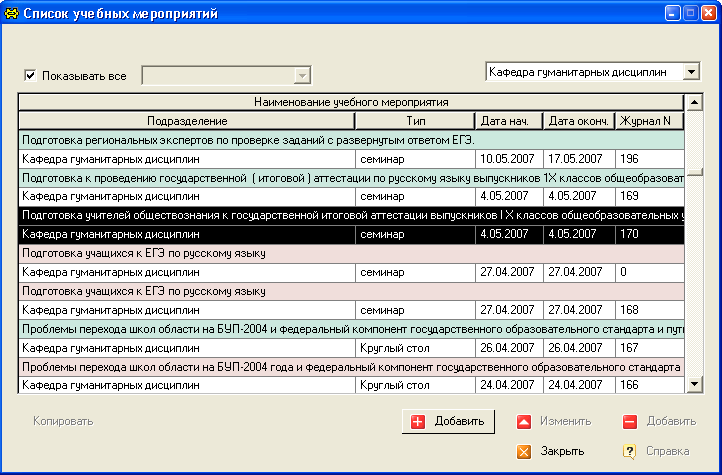Click the red plus icon on the Добавить button
The width and height of the screenshot is (722, 475).
[x=418, y=422]
